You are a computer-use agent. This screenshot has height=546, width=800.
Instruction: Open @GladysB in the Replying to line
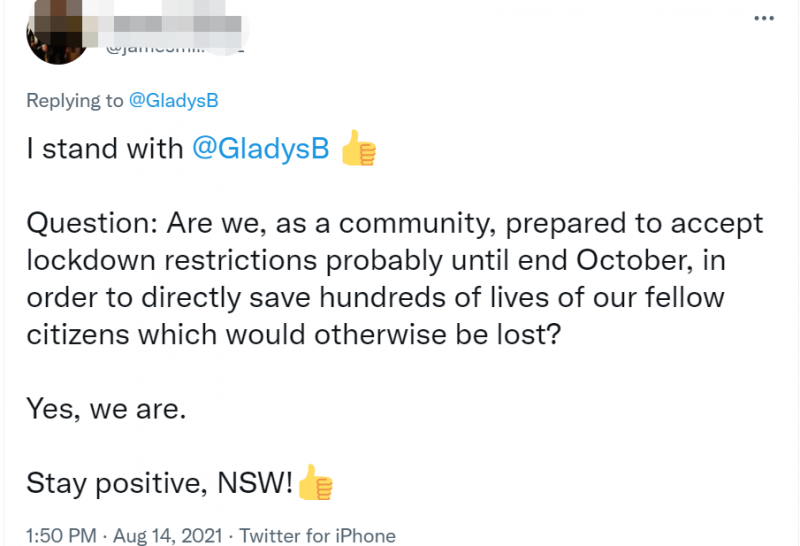click(173, 101)
